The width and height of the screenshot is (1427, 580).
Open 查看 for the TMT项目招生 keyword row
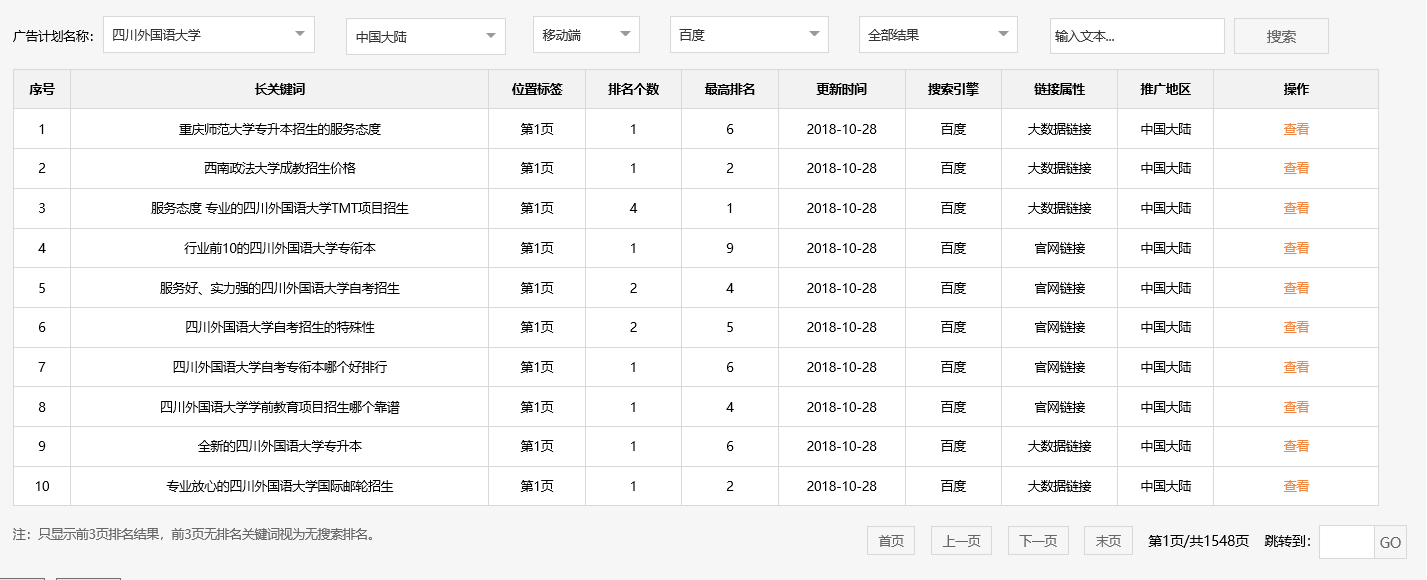[x=1294, y=208]
